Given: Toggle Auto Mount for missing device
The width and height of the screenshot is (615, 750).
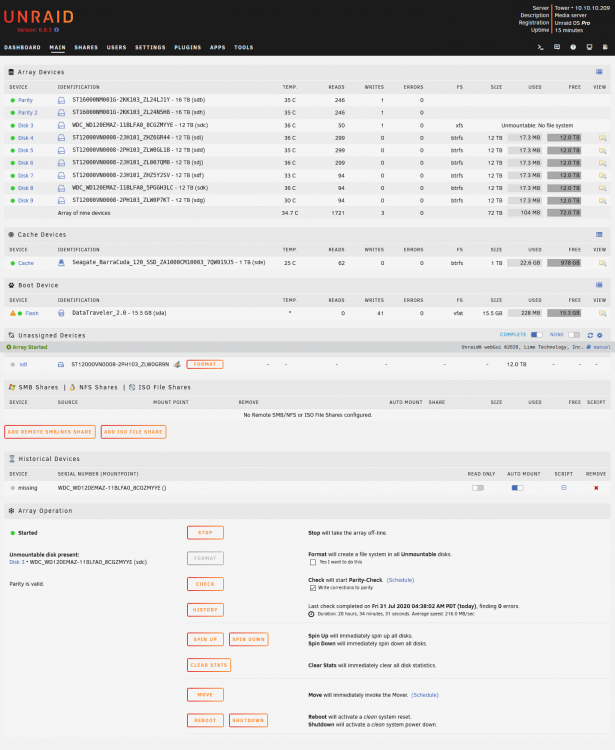Looking at the screenshot, I should 517,488.
